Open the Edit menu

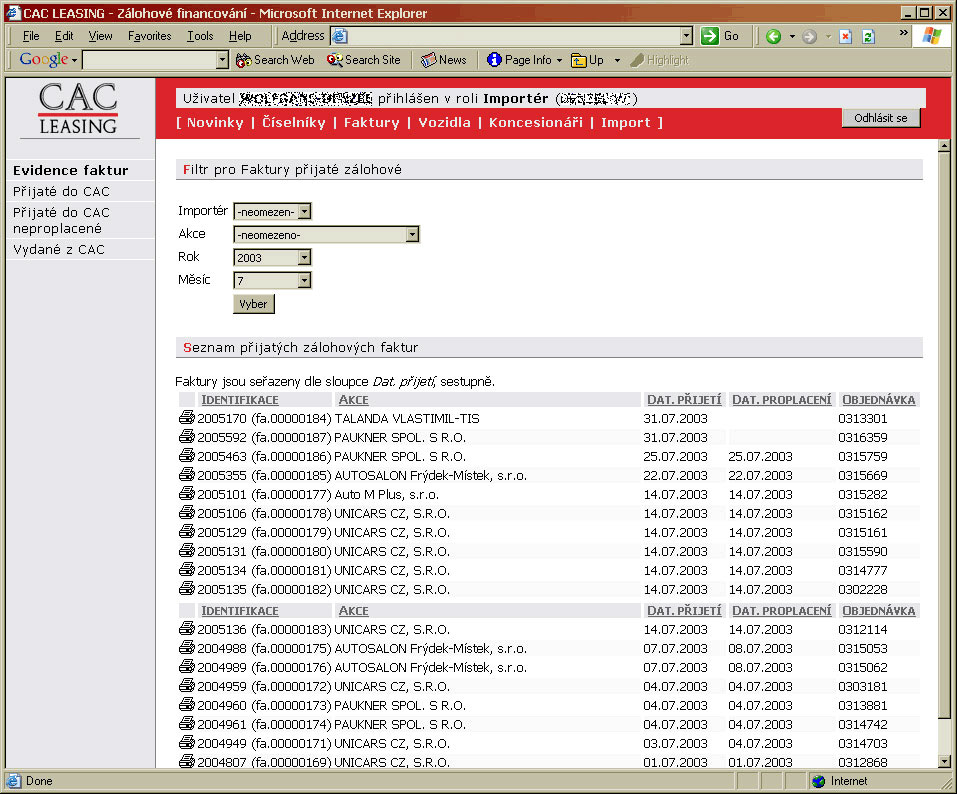[x=63, y=36]
